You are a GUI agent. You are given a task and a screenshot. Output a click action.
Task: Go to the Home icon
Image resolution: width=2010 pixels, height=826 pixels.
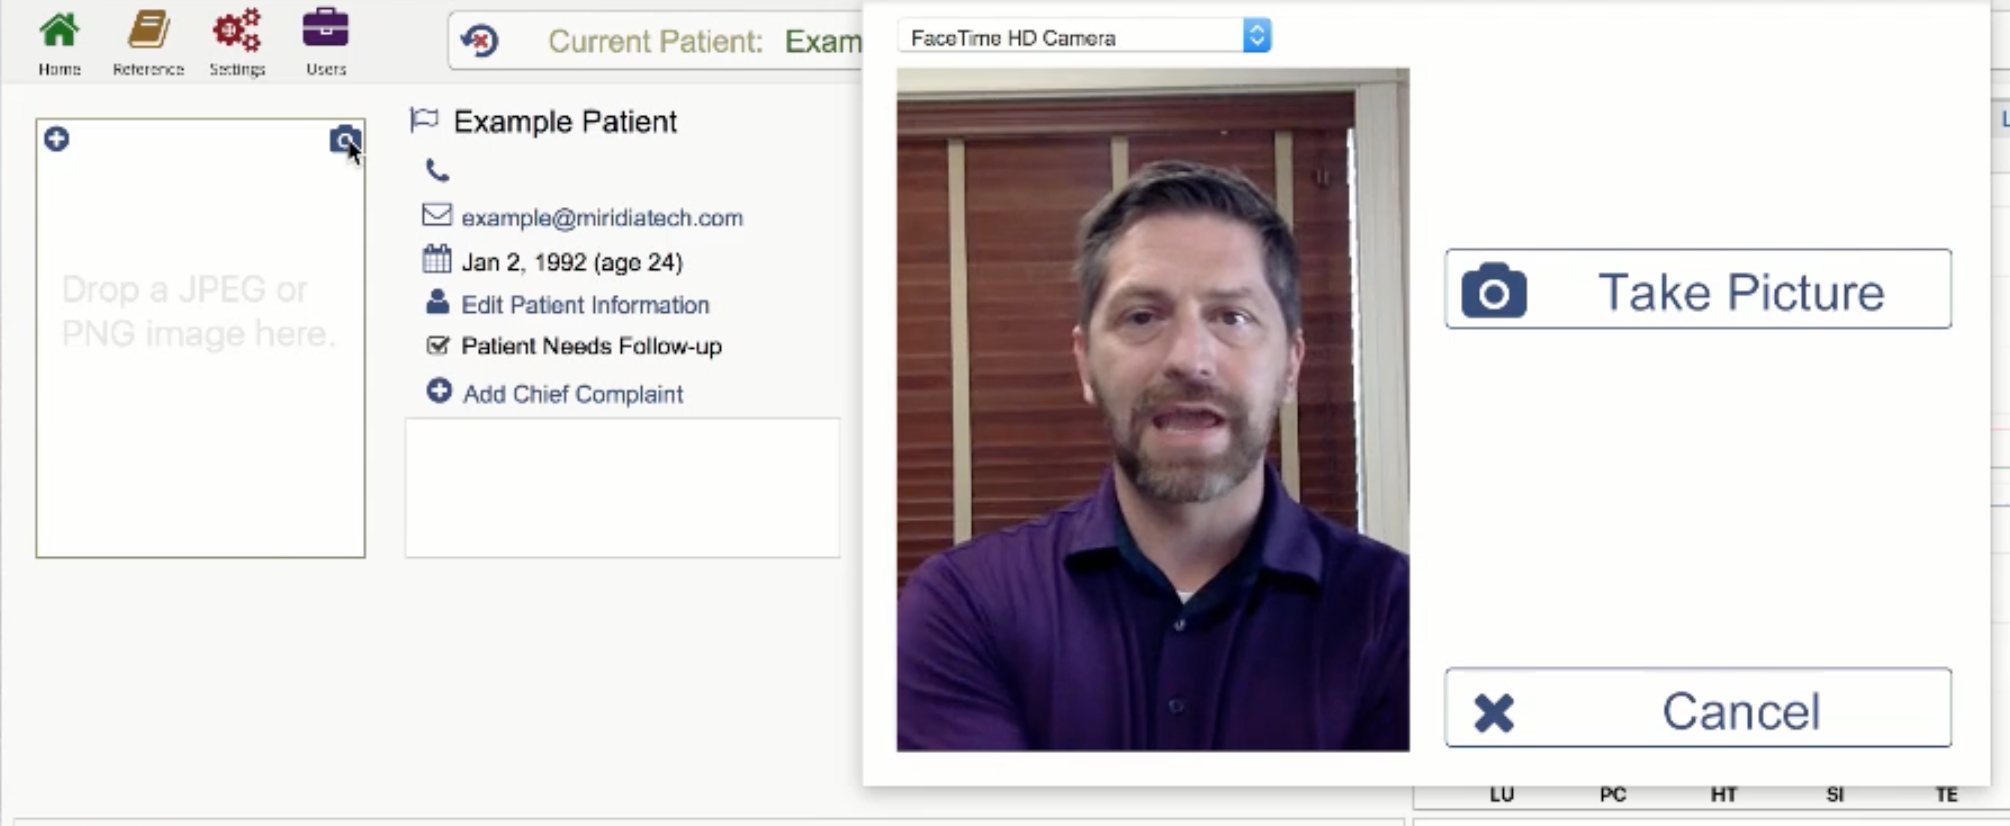point(59,32)
